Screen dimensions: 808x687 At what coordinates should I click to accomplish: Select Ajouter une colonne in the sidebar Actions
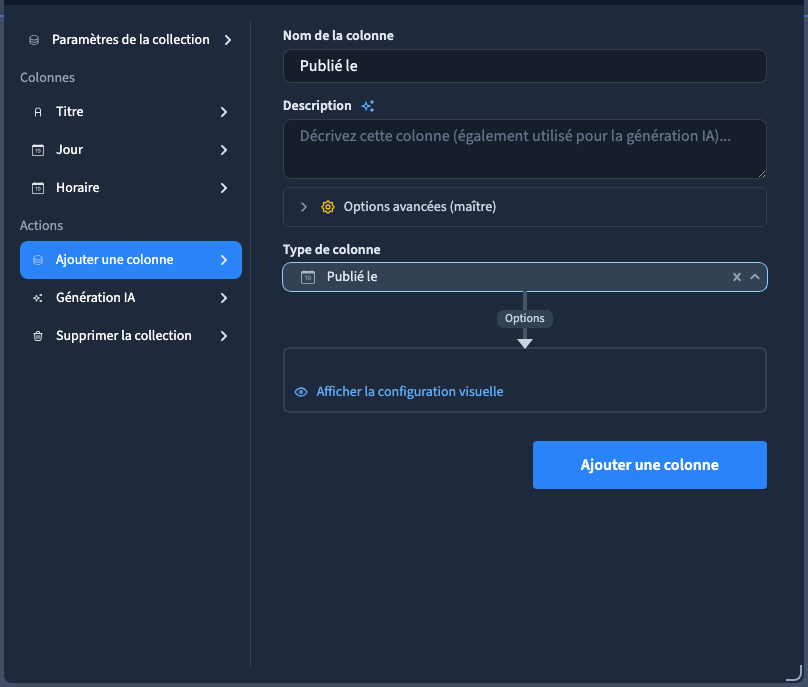click(131, 260)
